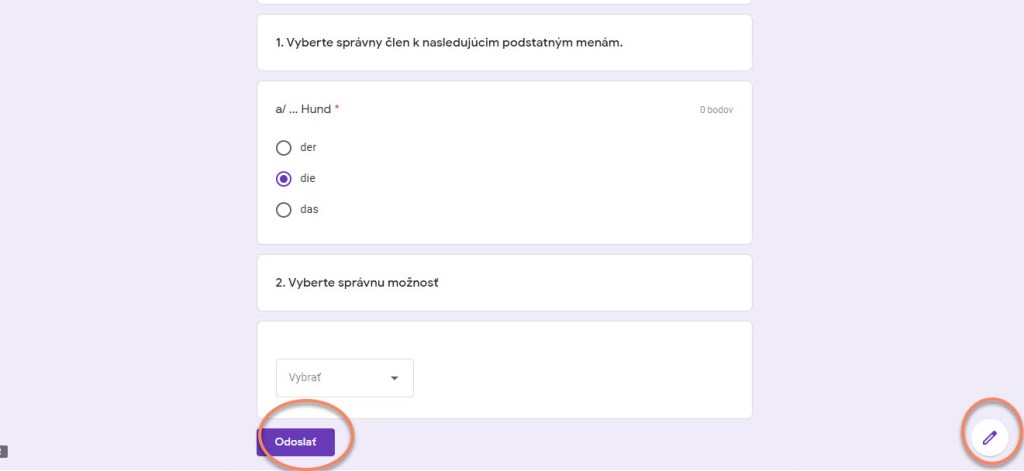
Task: Click the 'a/ ... Hund' question title
Action: tap(303, 108)
